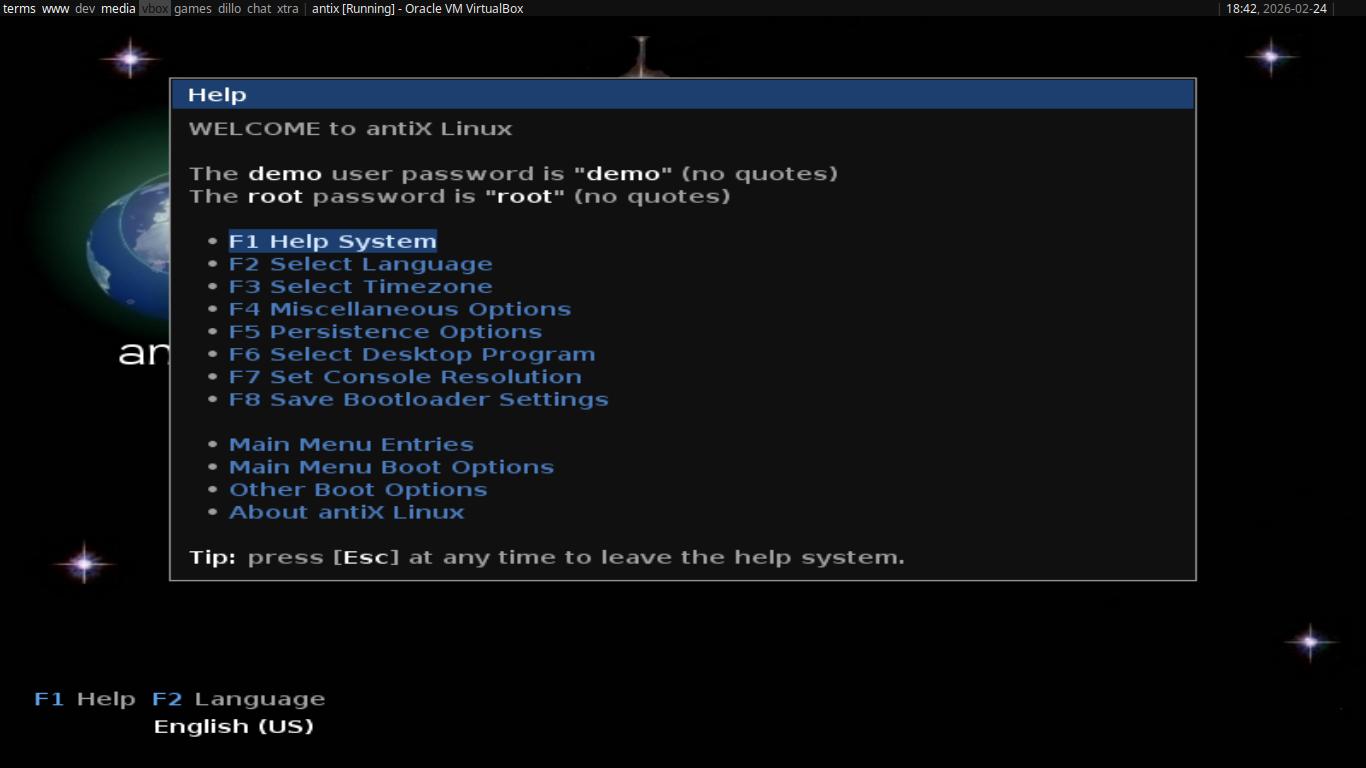Select F7 Set Console Resolution

tap(405, 376)
